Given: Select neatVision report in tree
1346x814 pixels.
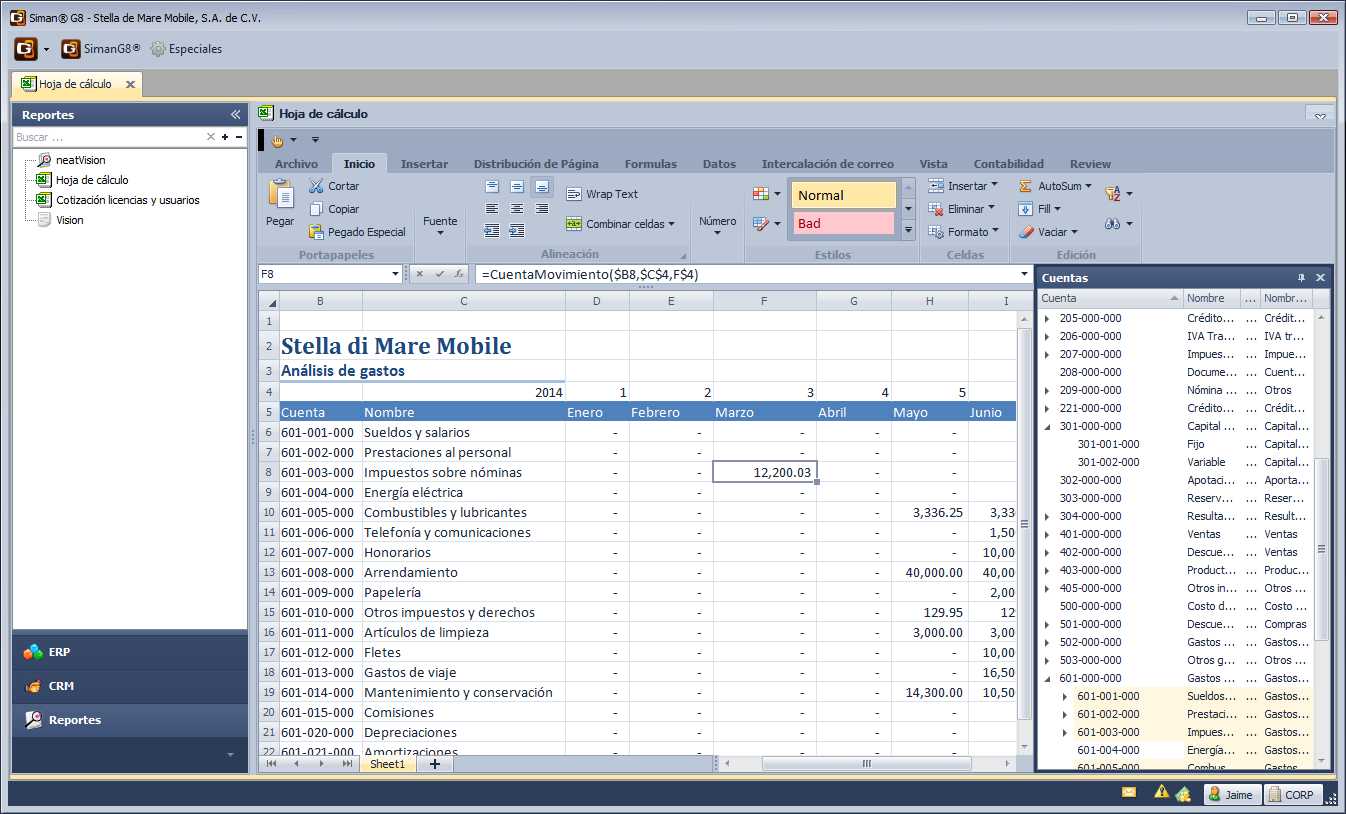Looking at the screenshot, I should click(x=80, y=160).
